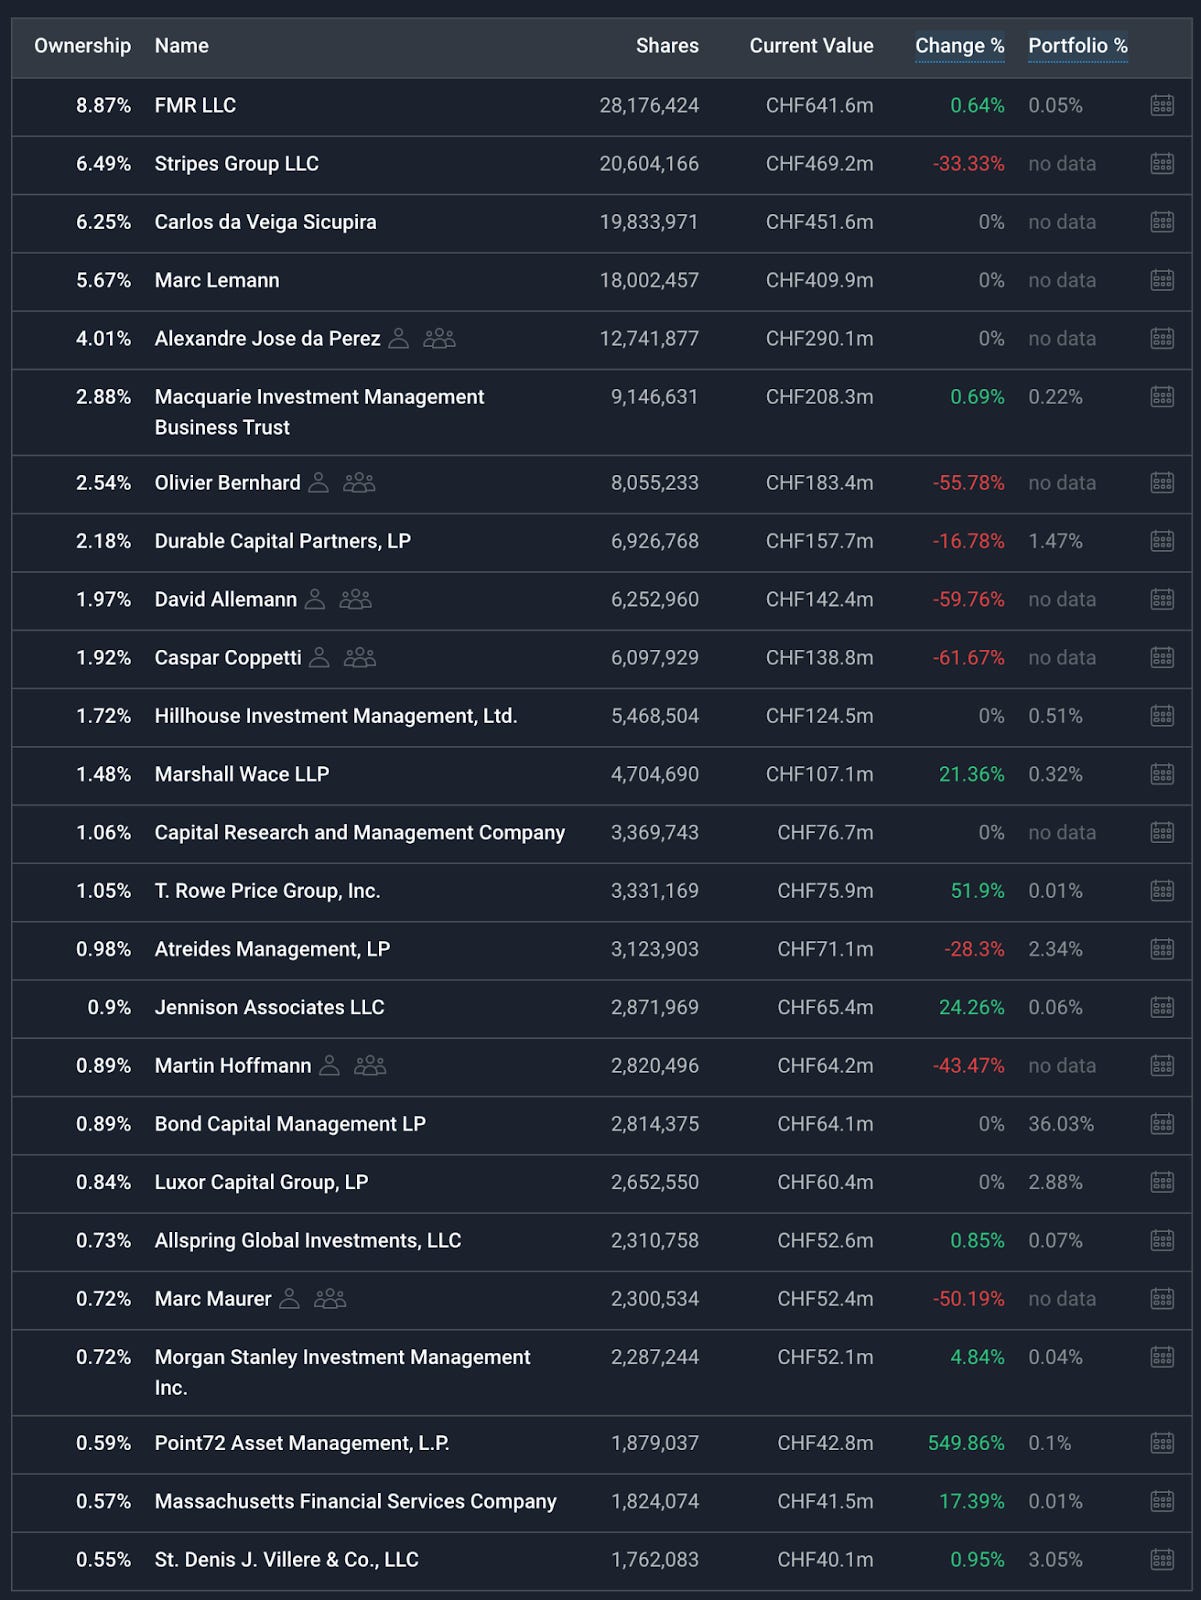The image size is (1201, 1600).
Task: Select Carlos da Veiga Sicupira name
Action: 266,222
